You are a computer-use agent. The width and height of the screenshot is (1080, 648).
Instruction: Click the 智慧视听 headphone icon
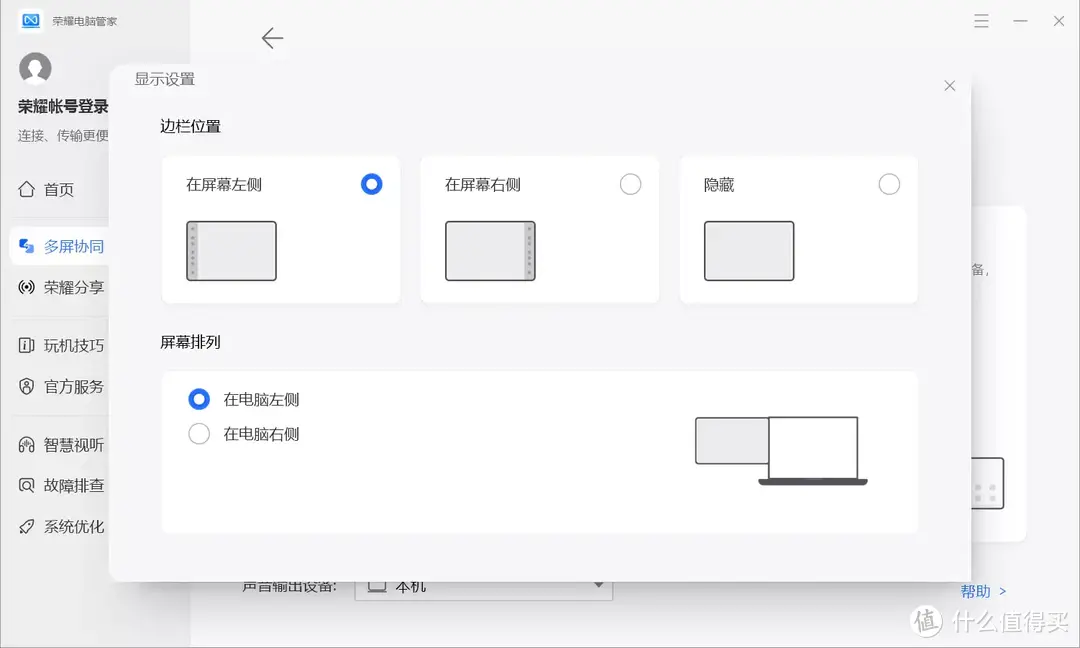pos(26,445)
